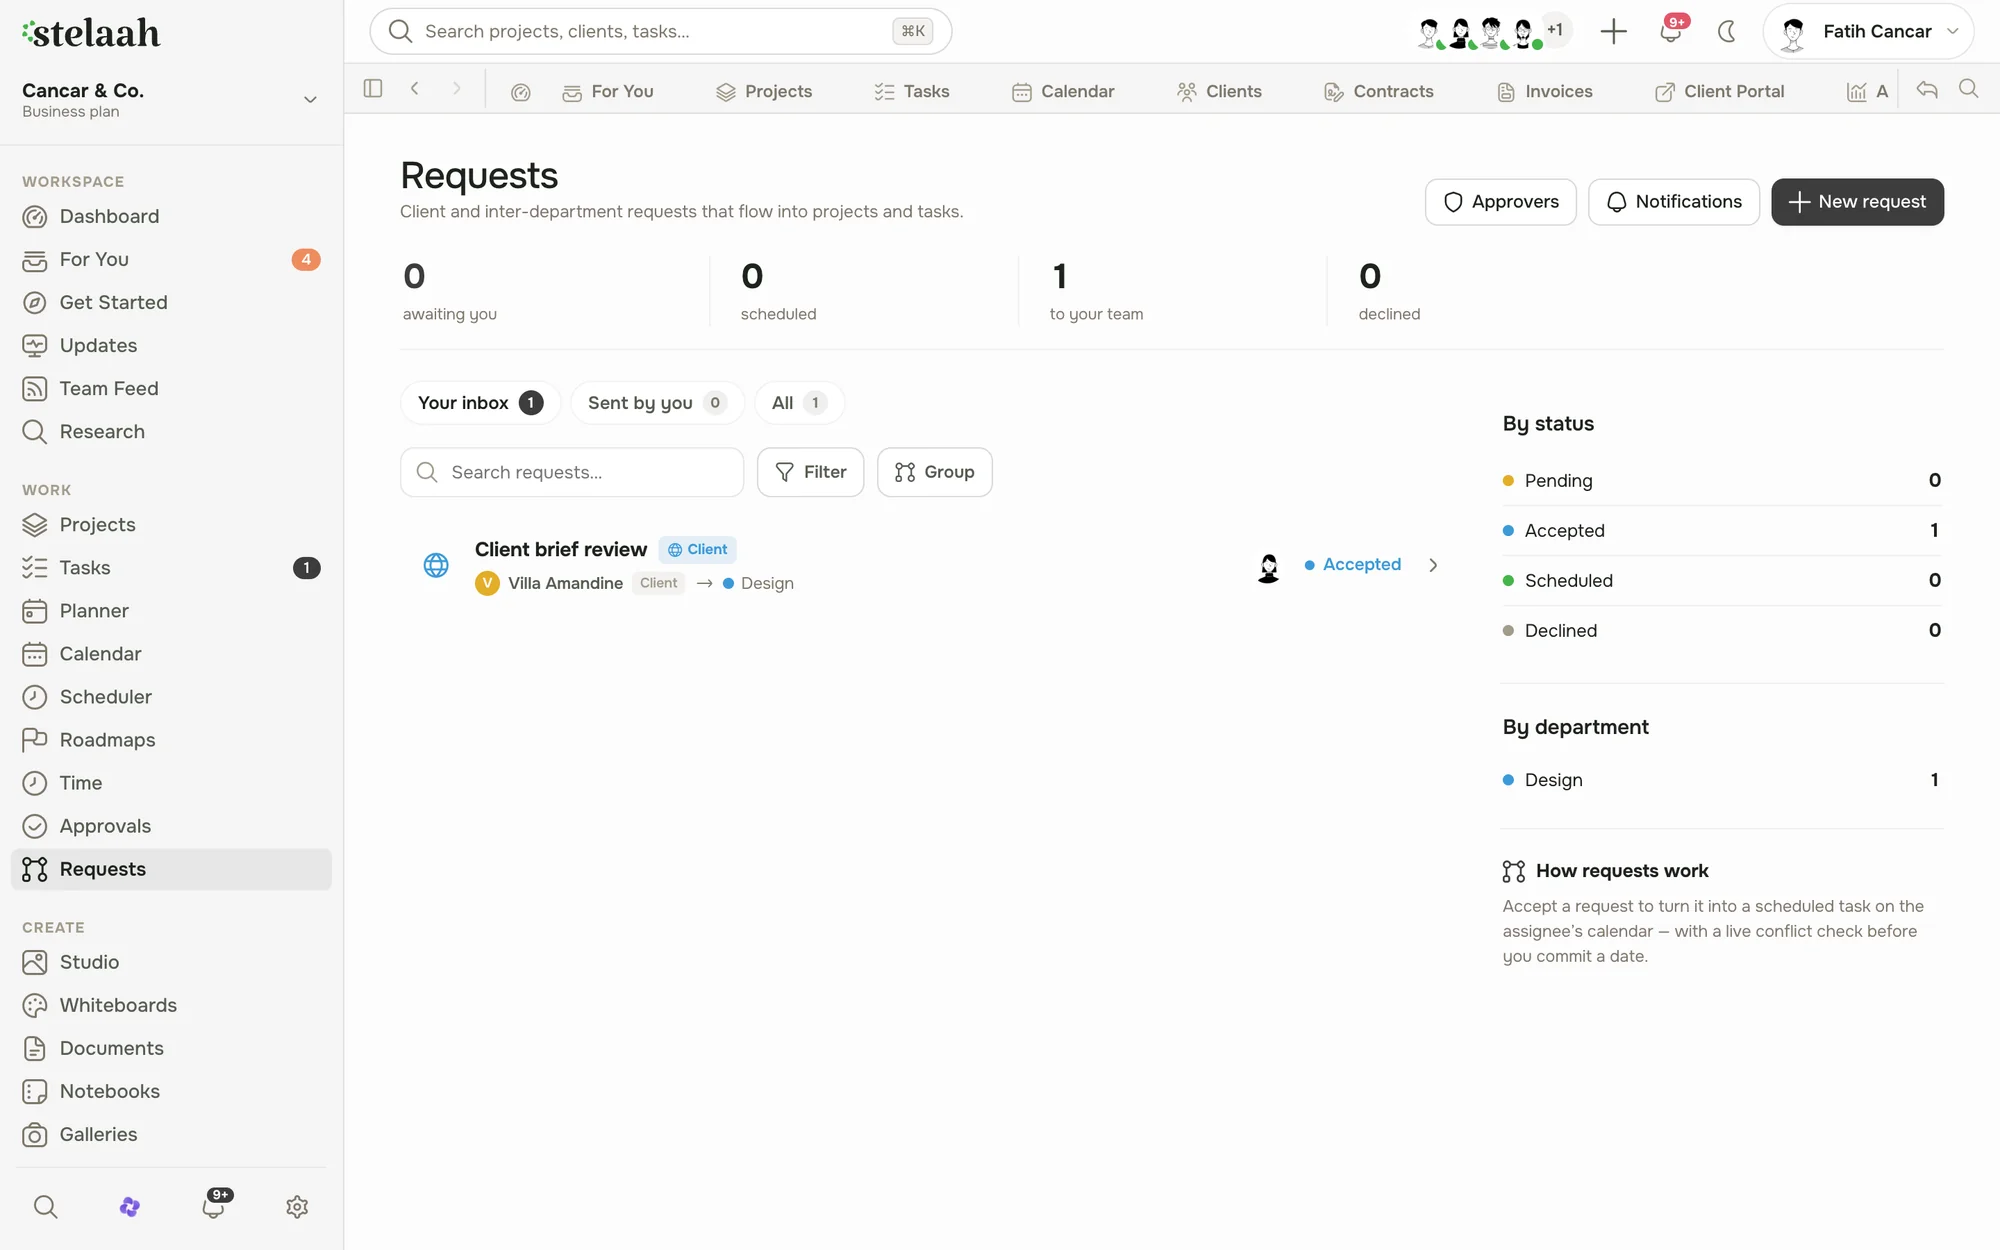Open Approvals in the sidebar

tap(171, 825)
